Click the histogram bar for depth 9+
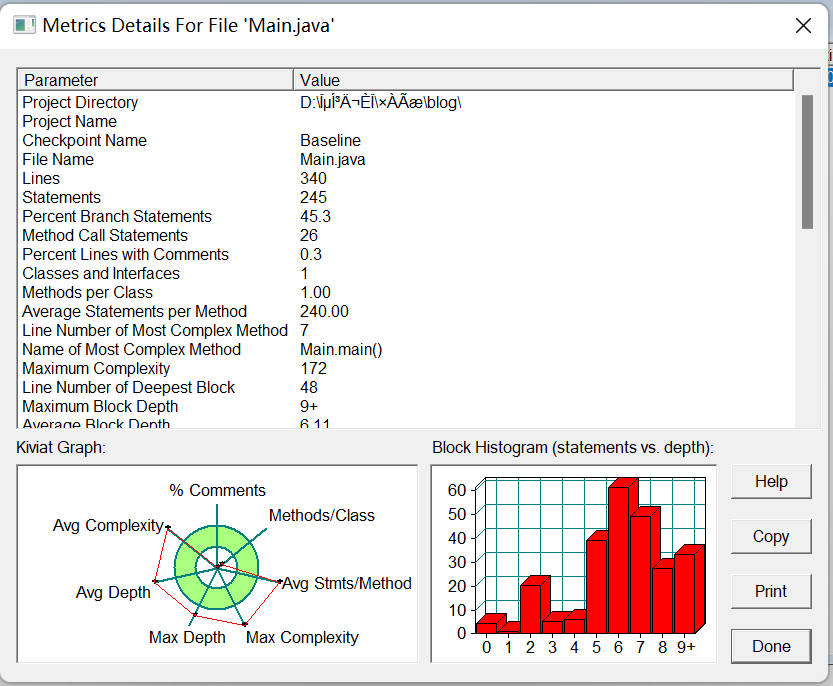 point(686,593)
